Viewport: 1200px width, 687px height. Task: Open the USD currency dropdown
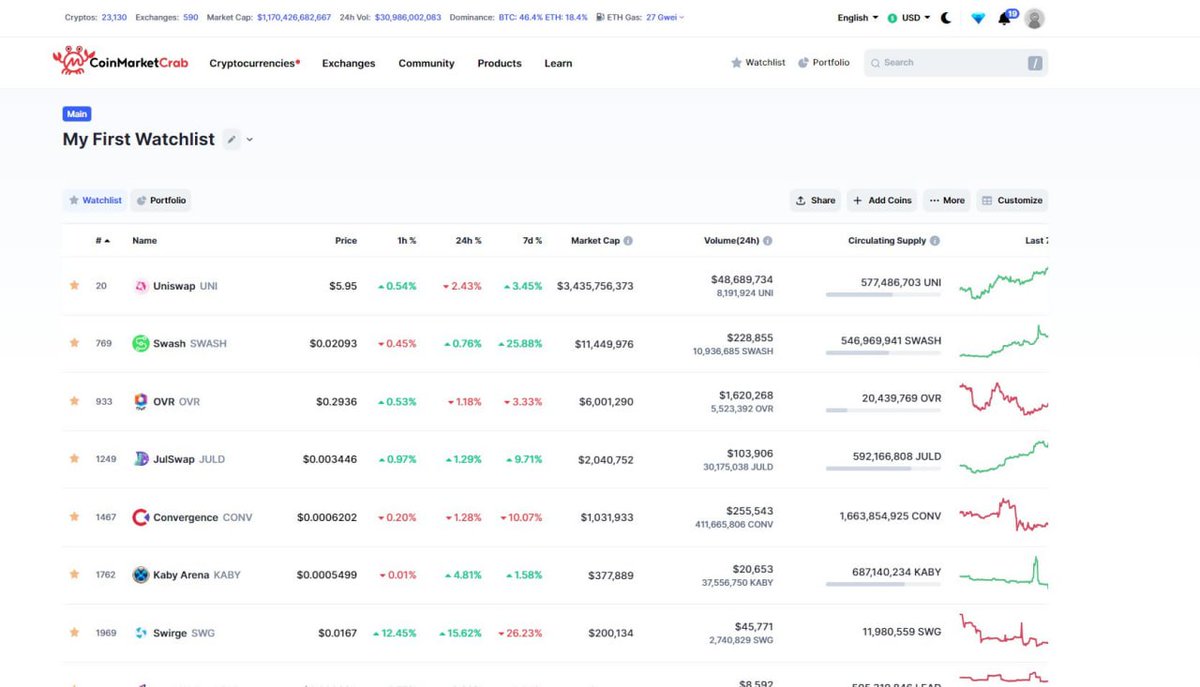point(909,18)
